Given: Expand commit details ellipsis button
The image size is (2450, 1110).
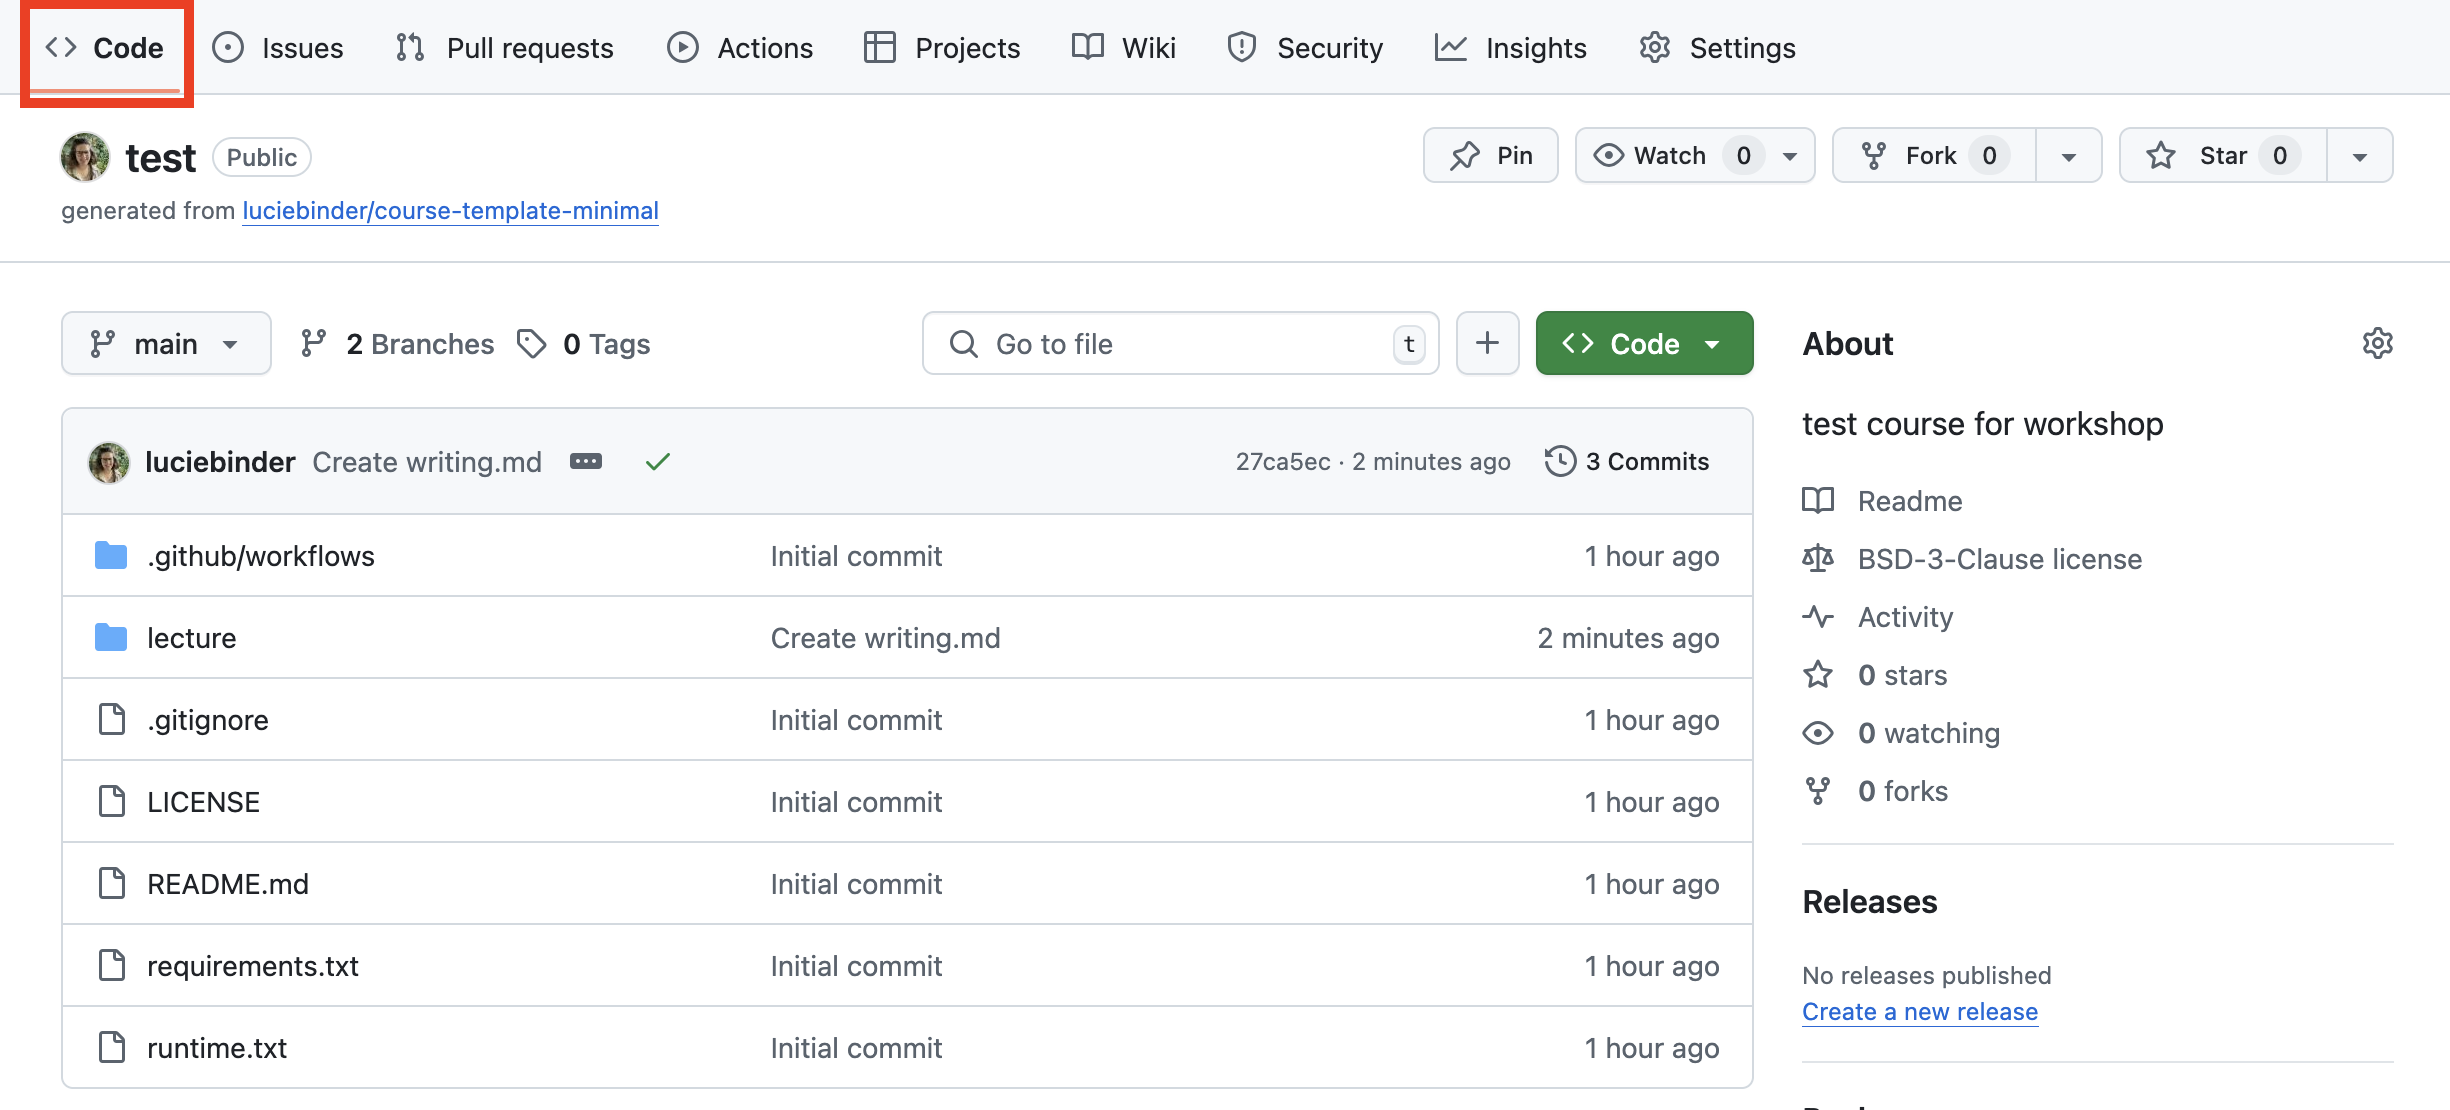Looking at the screenshot, I should tap(586, 461).
